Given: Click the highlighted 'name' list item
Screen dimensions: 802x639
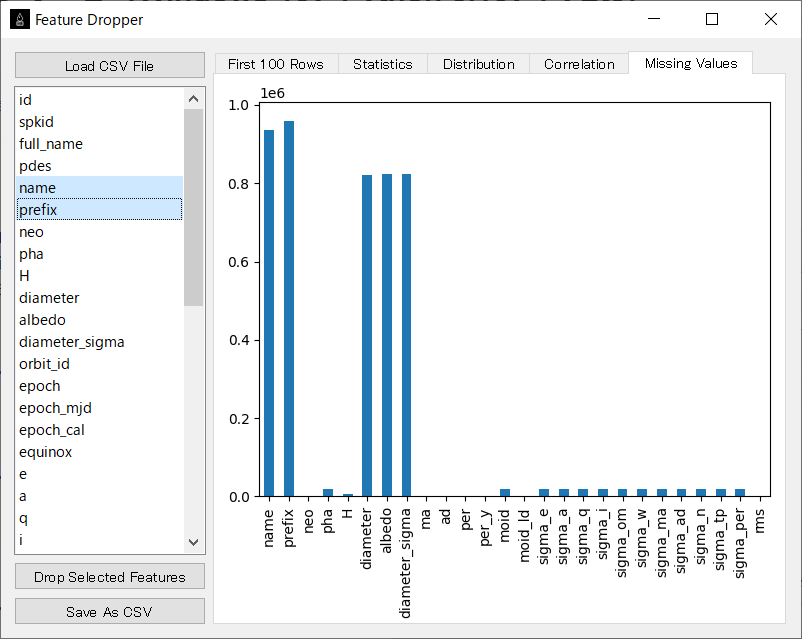Looking at the screenshot, I should pos(100,188).
